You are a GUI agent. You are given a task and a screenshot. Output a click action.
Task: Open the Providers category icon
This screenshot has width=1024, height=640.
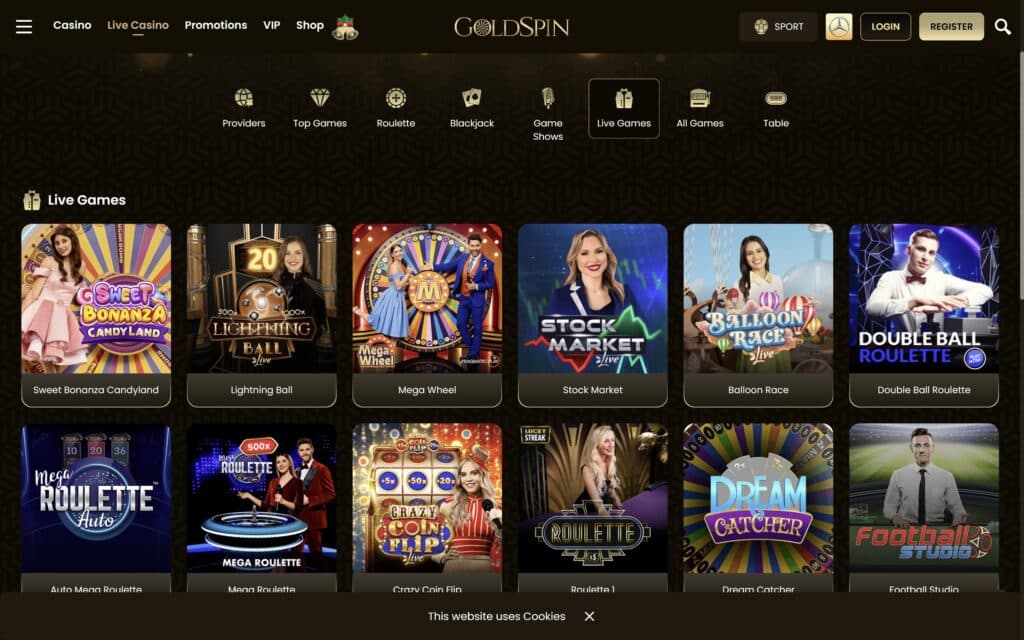[x=244, y=98]
